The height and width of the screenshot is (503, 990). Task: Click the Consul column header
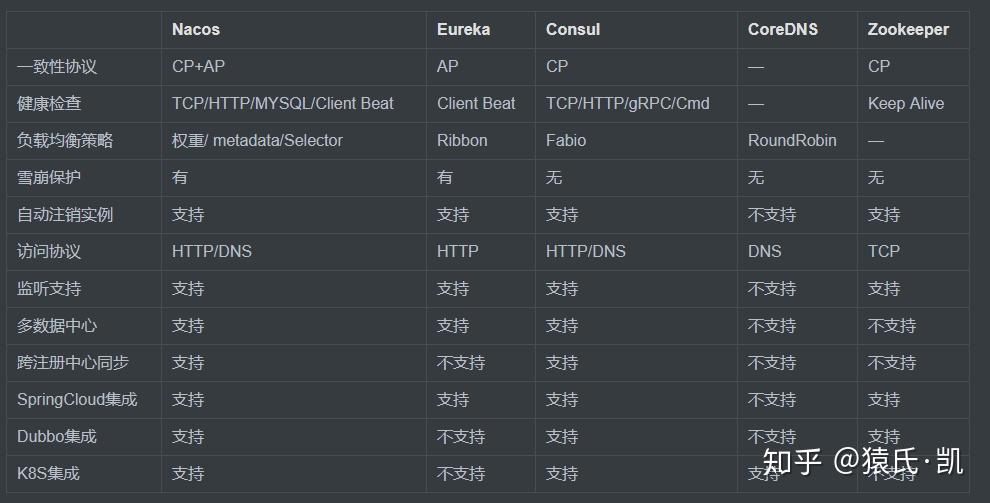573,30
